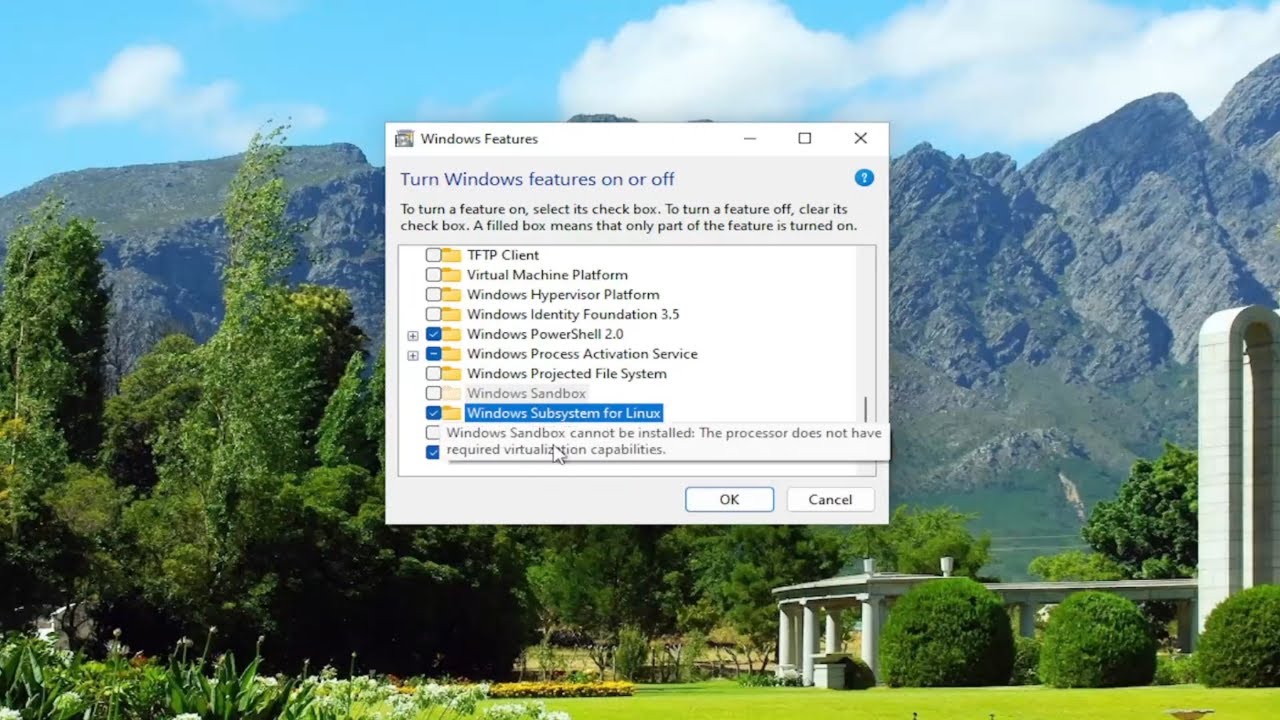
Task: Dismiss the dialog with Cancel
Action: coord(830,499)
